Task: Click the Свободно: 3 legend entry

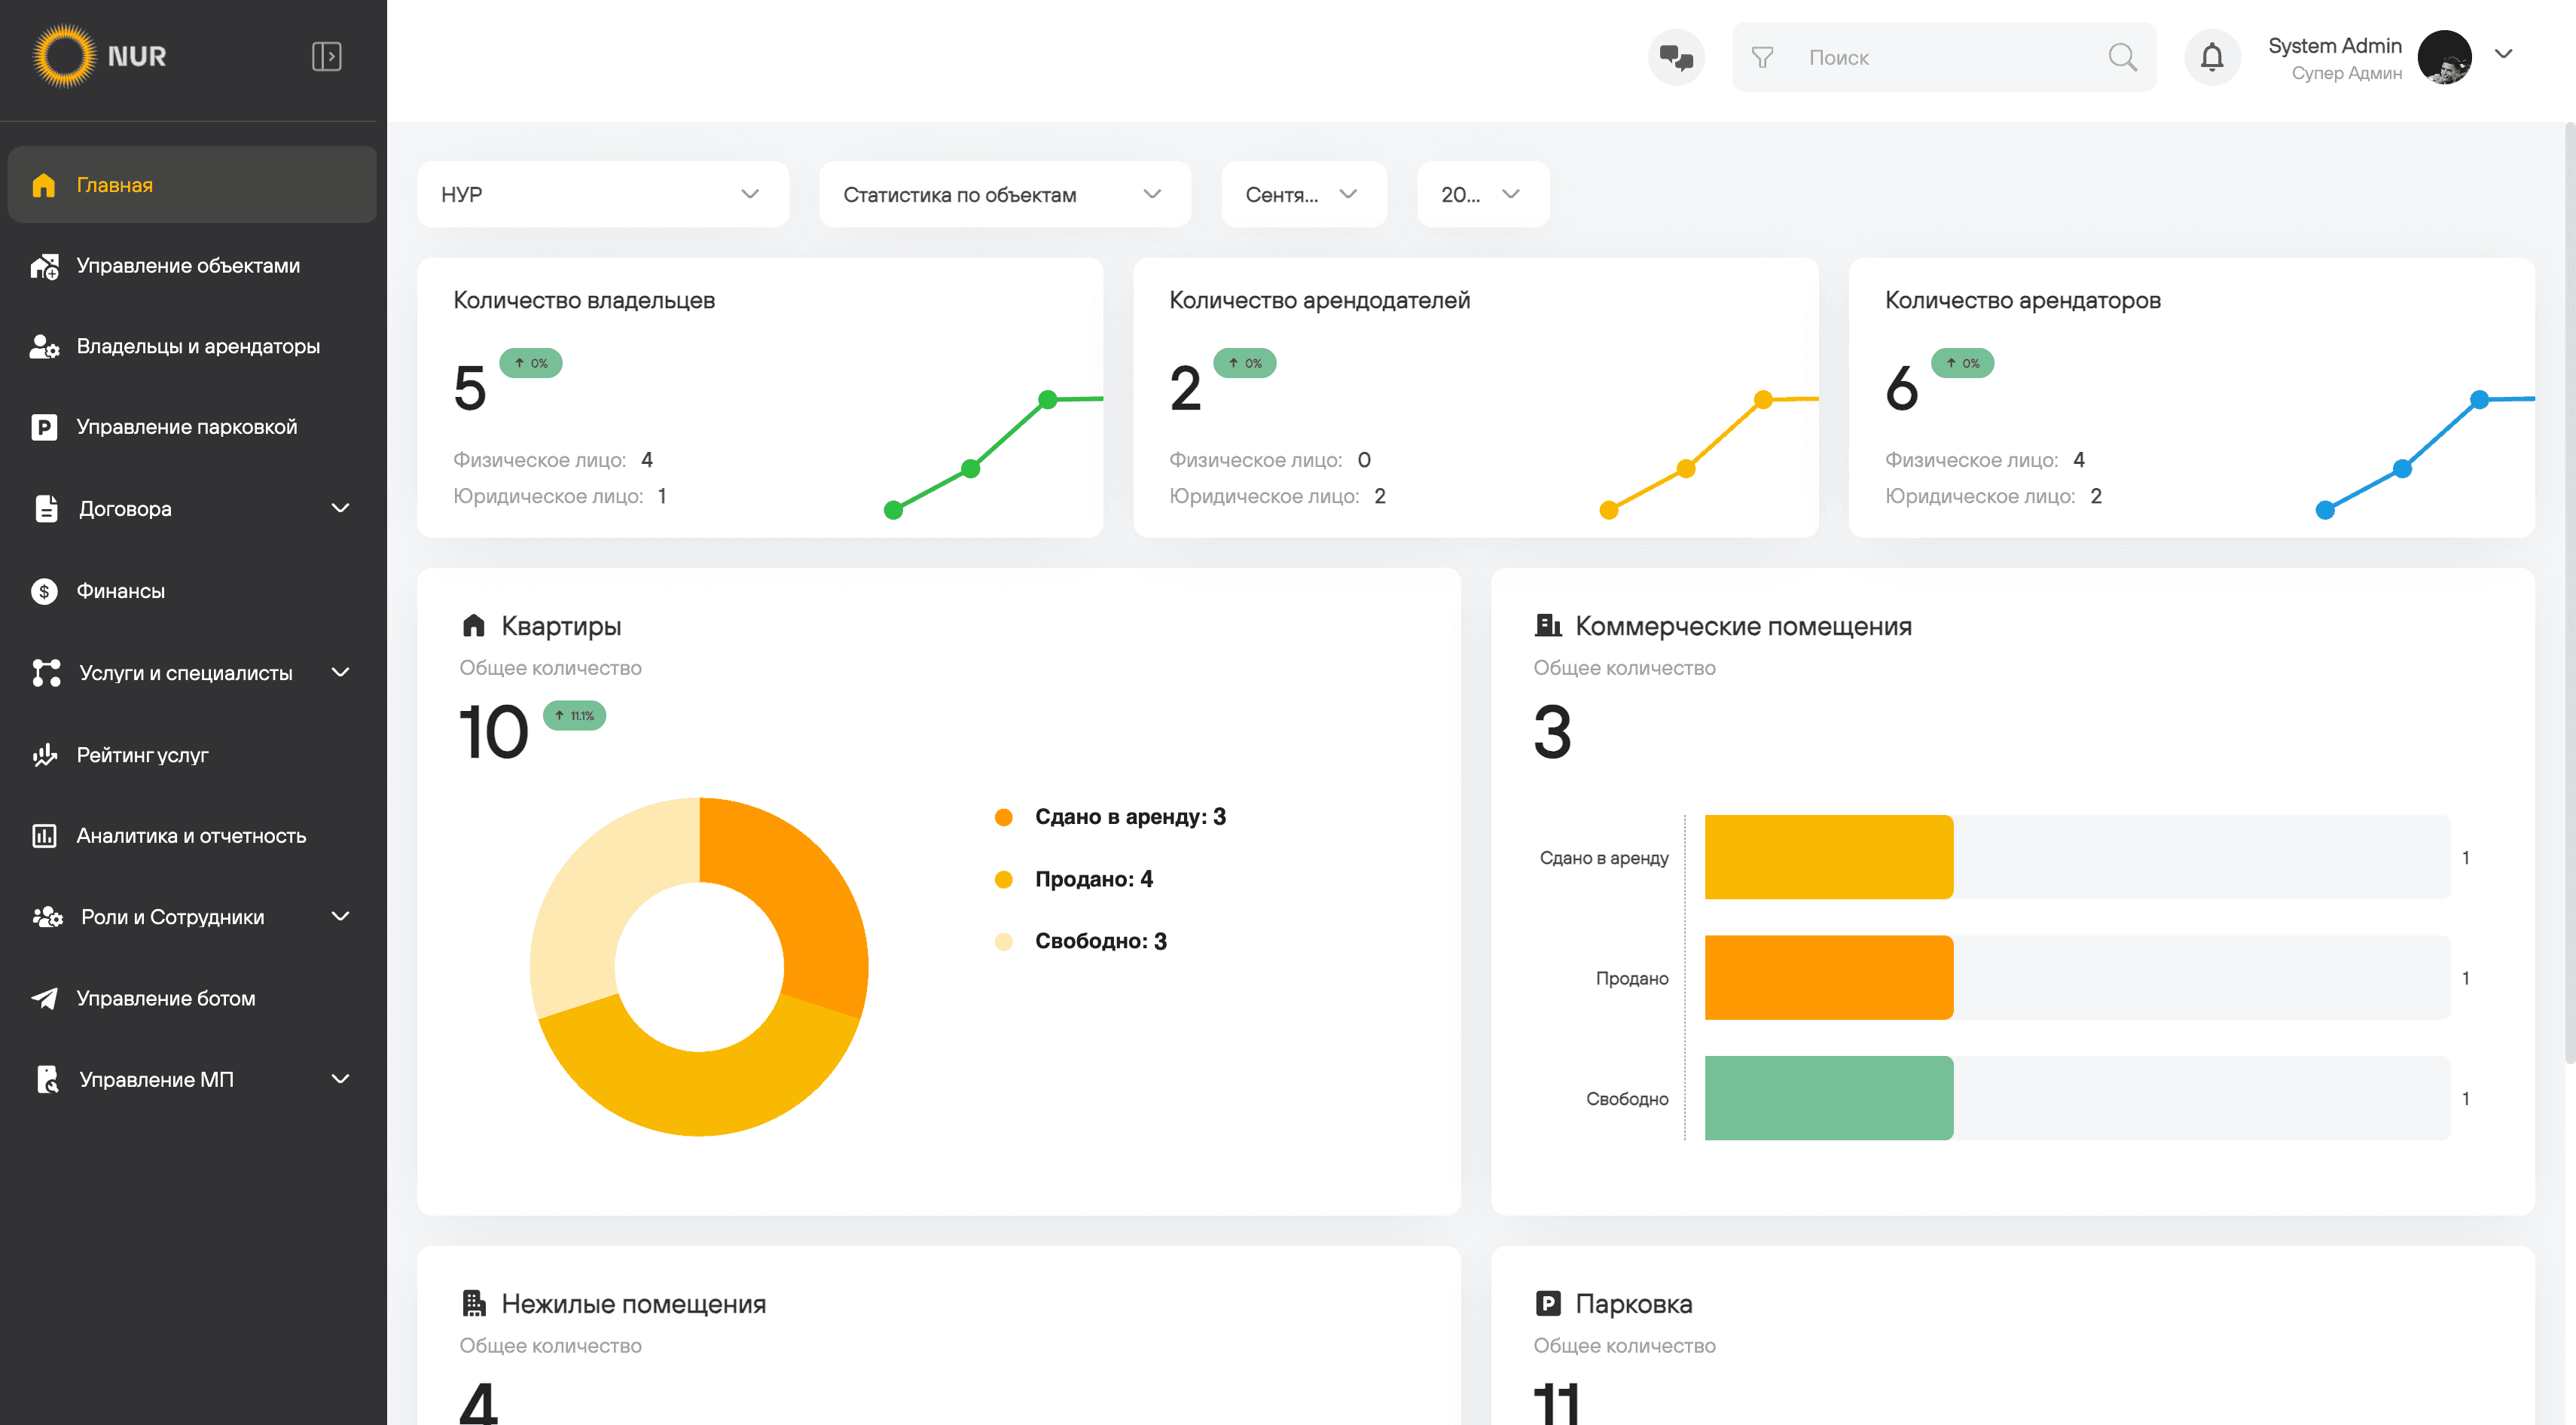Action: pyautogui.click(x=1081, y=941)
